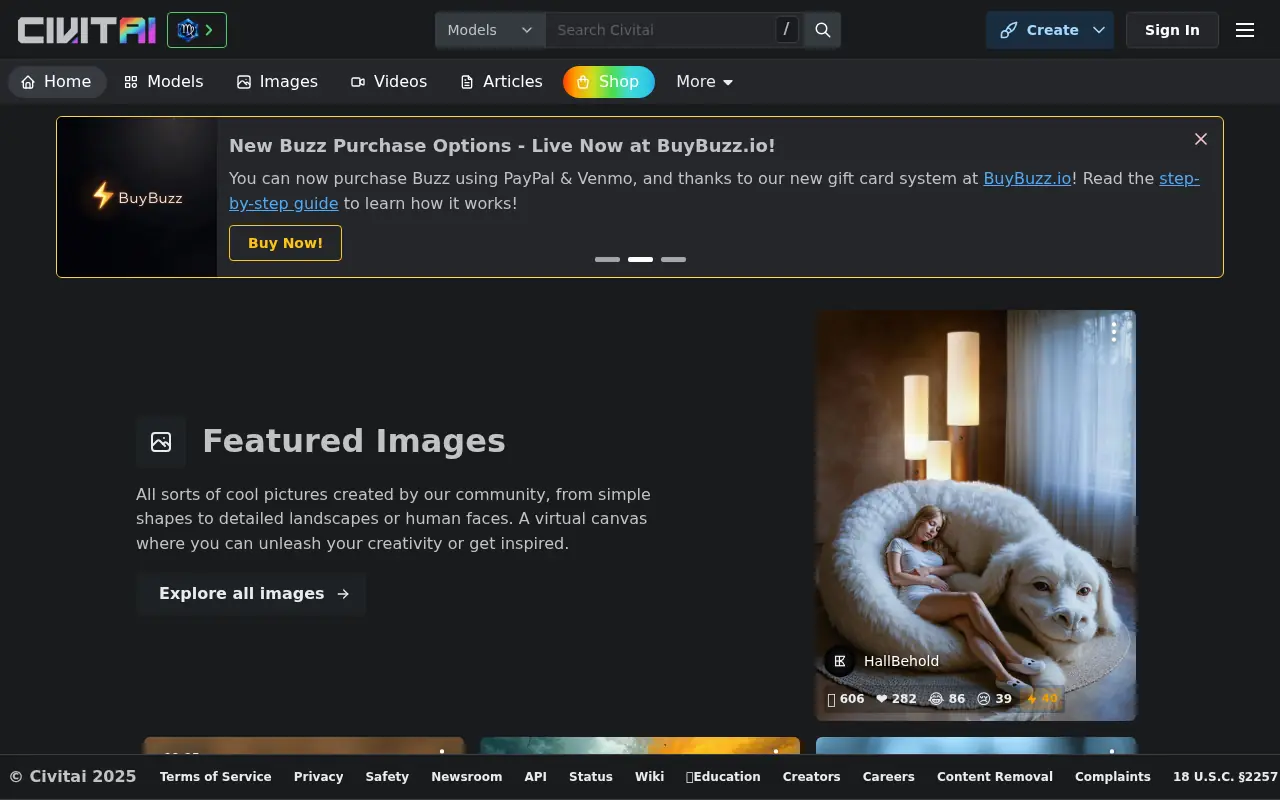Click the three-dot menu on featured image
This screenshot has width=1280, height=800.
(x=1114, y=331)
